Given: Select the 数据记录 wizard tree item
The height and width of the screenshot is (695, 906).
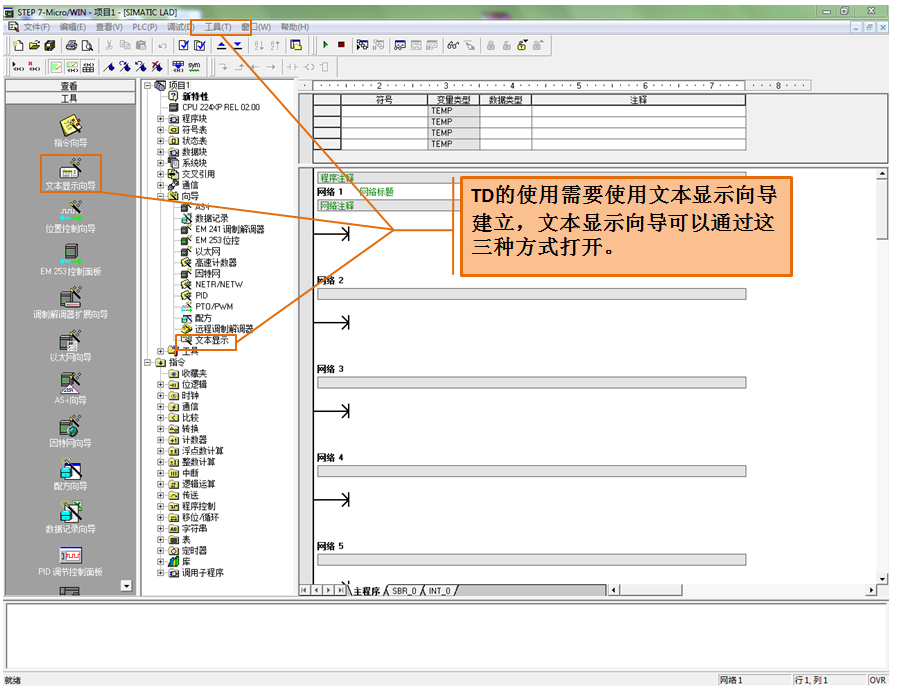Looking at the screenshot, I should pos(211,218).
